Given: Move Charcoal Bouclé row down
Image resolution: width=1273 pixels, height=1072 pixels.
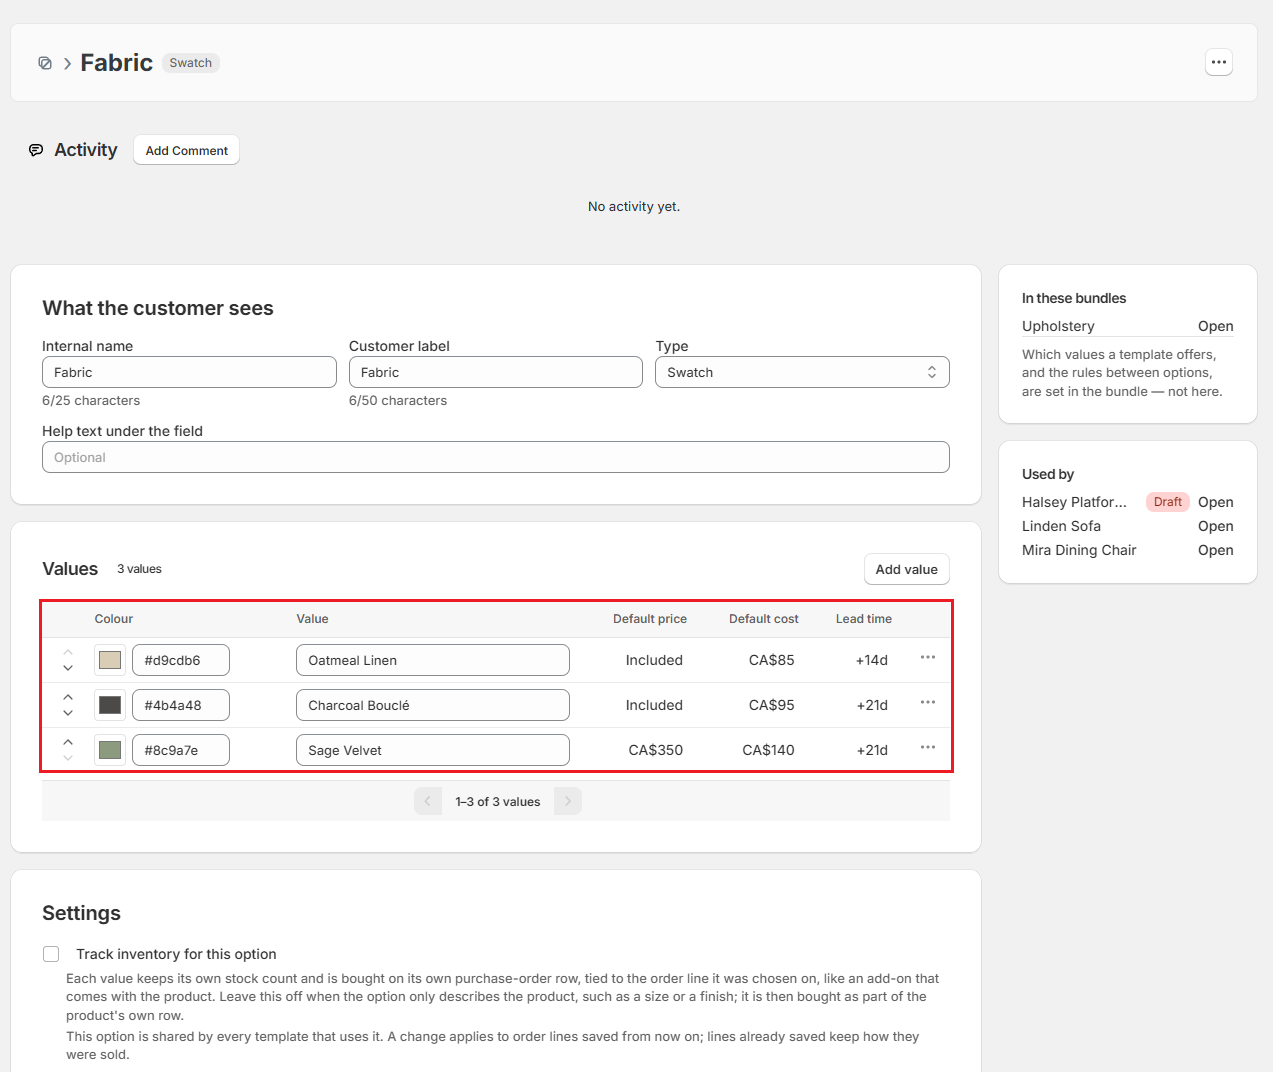Looking at the screenshot, I should tap(68, 712).
